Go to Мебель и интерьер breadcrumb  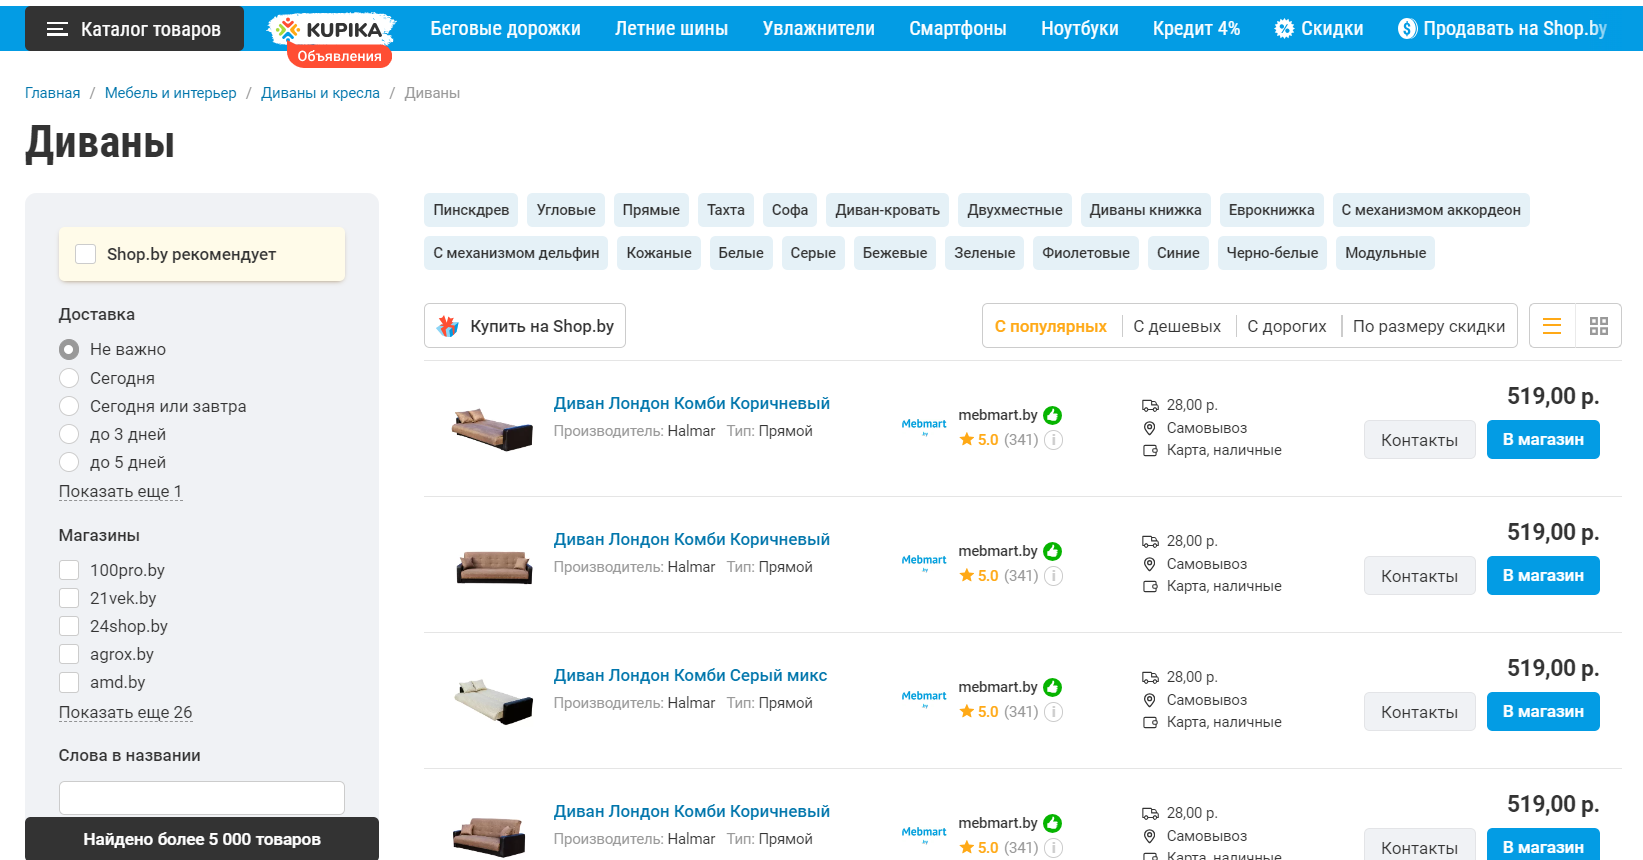170,93
